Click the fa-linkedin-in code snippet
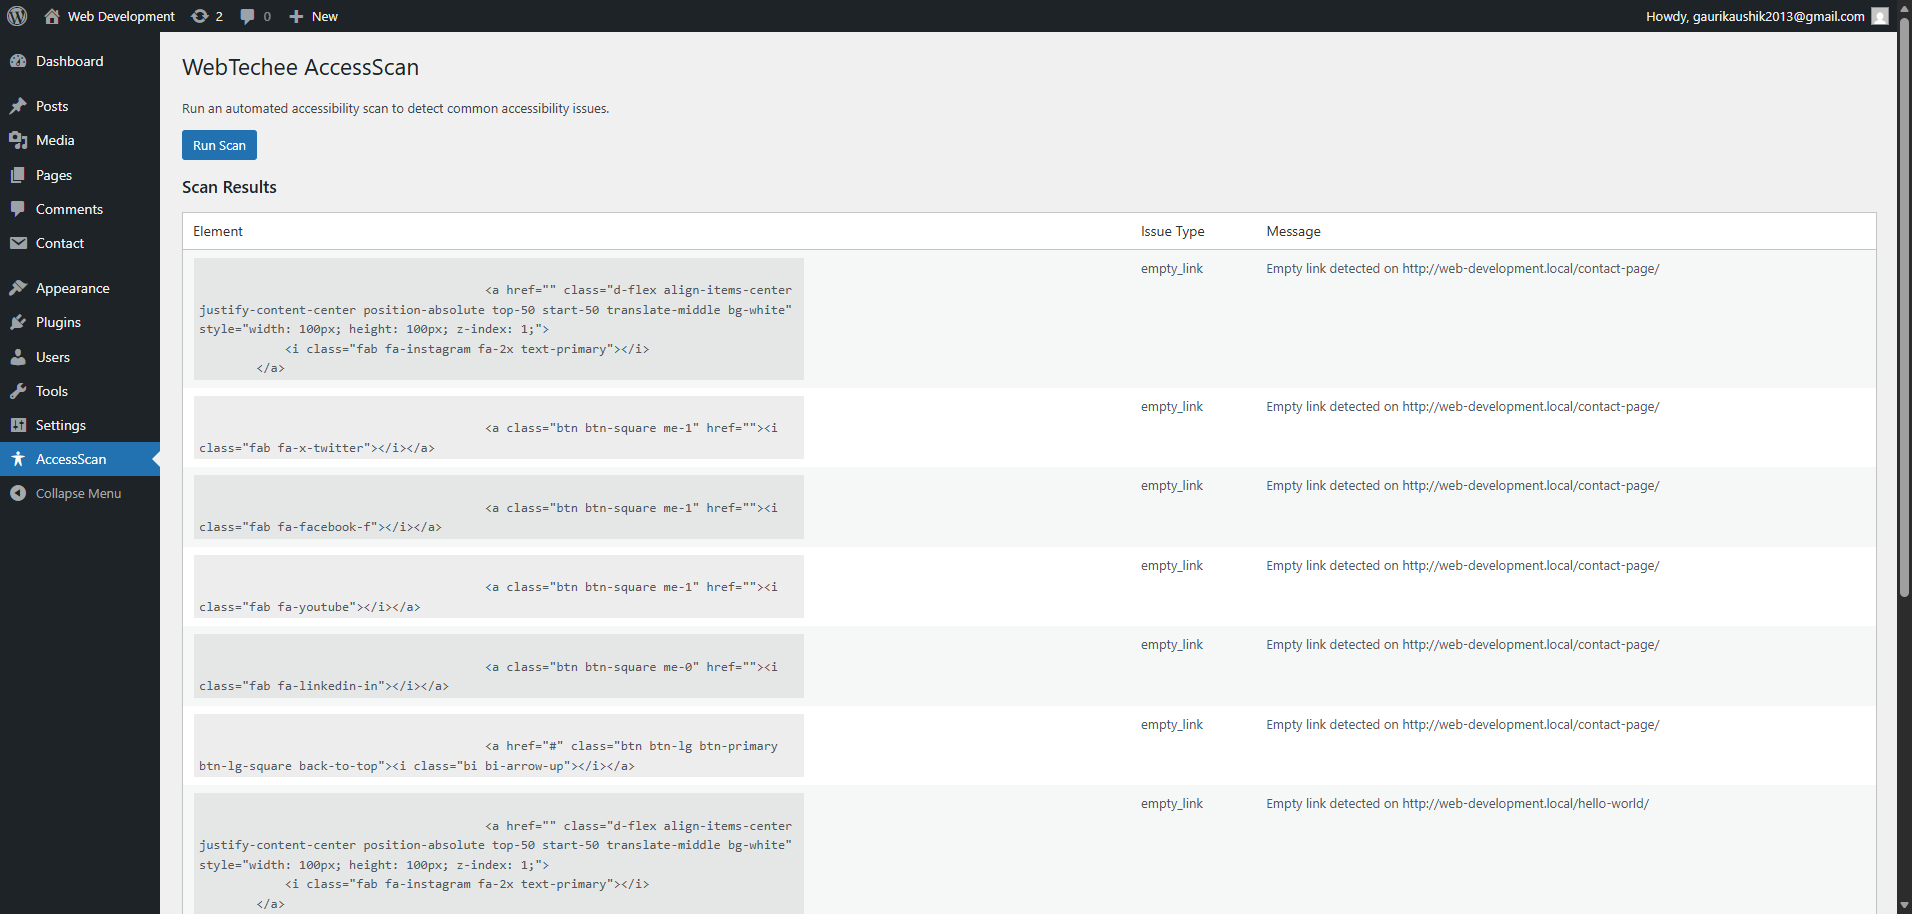 [x=499, y=666]
